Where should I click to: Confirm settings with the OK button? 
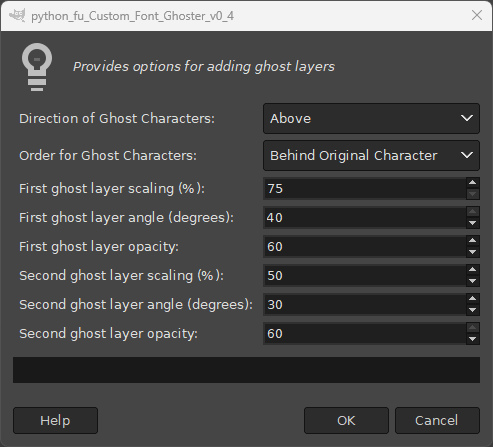tap(346, 420)
